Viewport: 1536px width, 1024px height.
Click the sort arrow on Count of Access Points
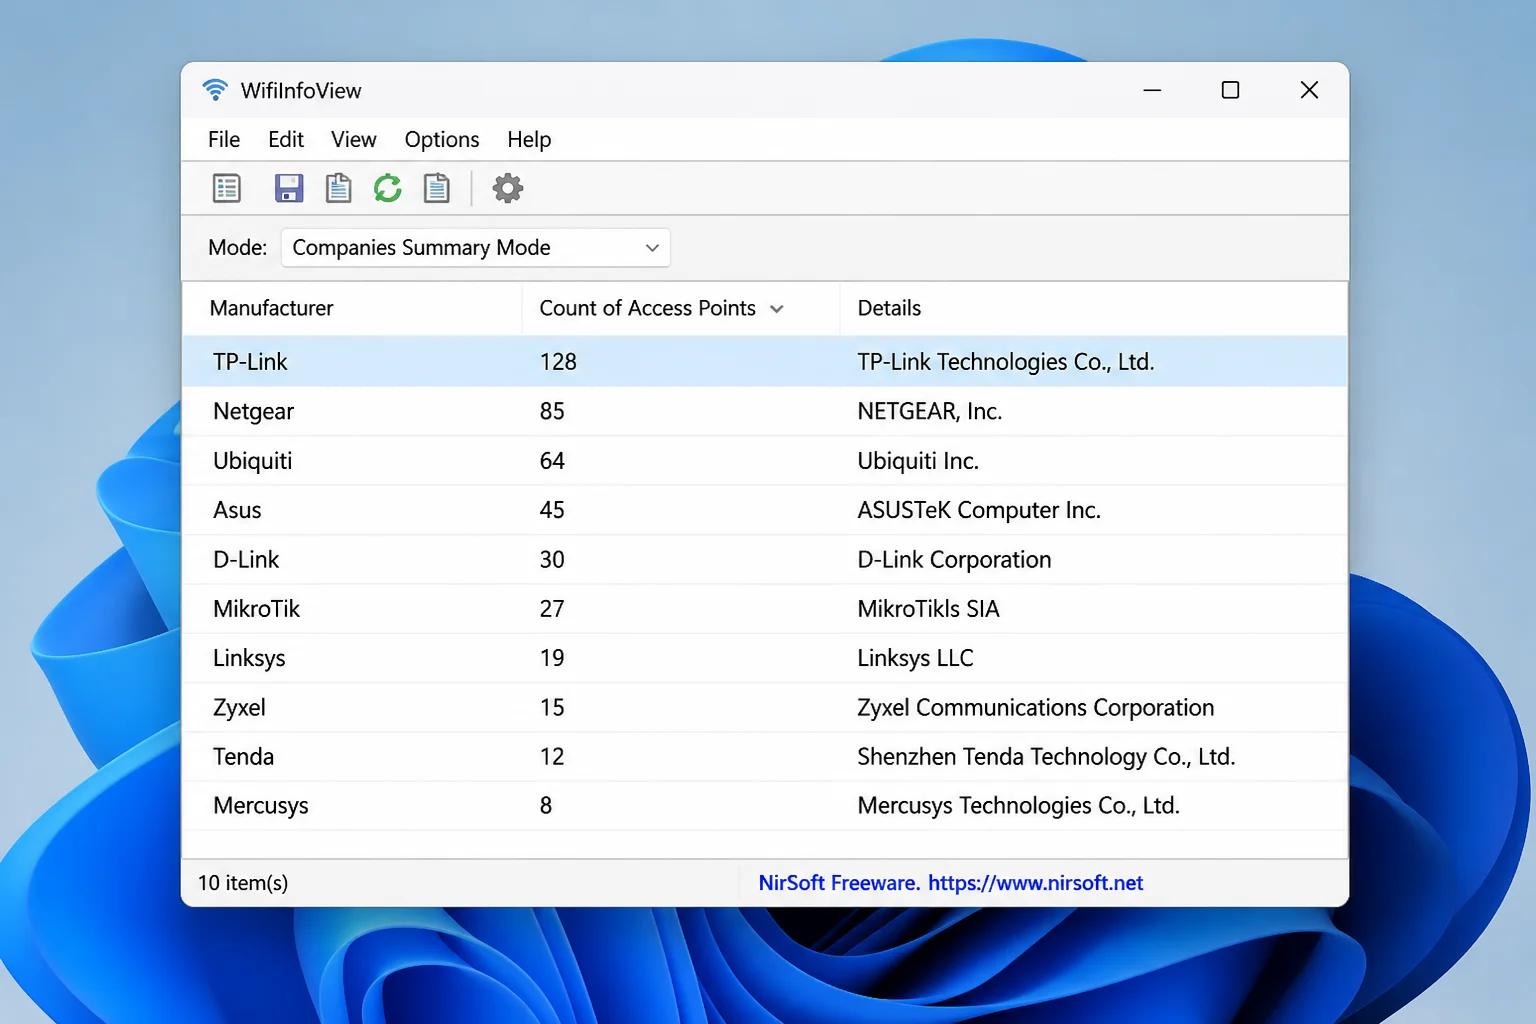click(777, 309)
